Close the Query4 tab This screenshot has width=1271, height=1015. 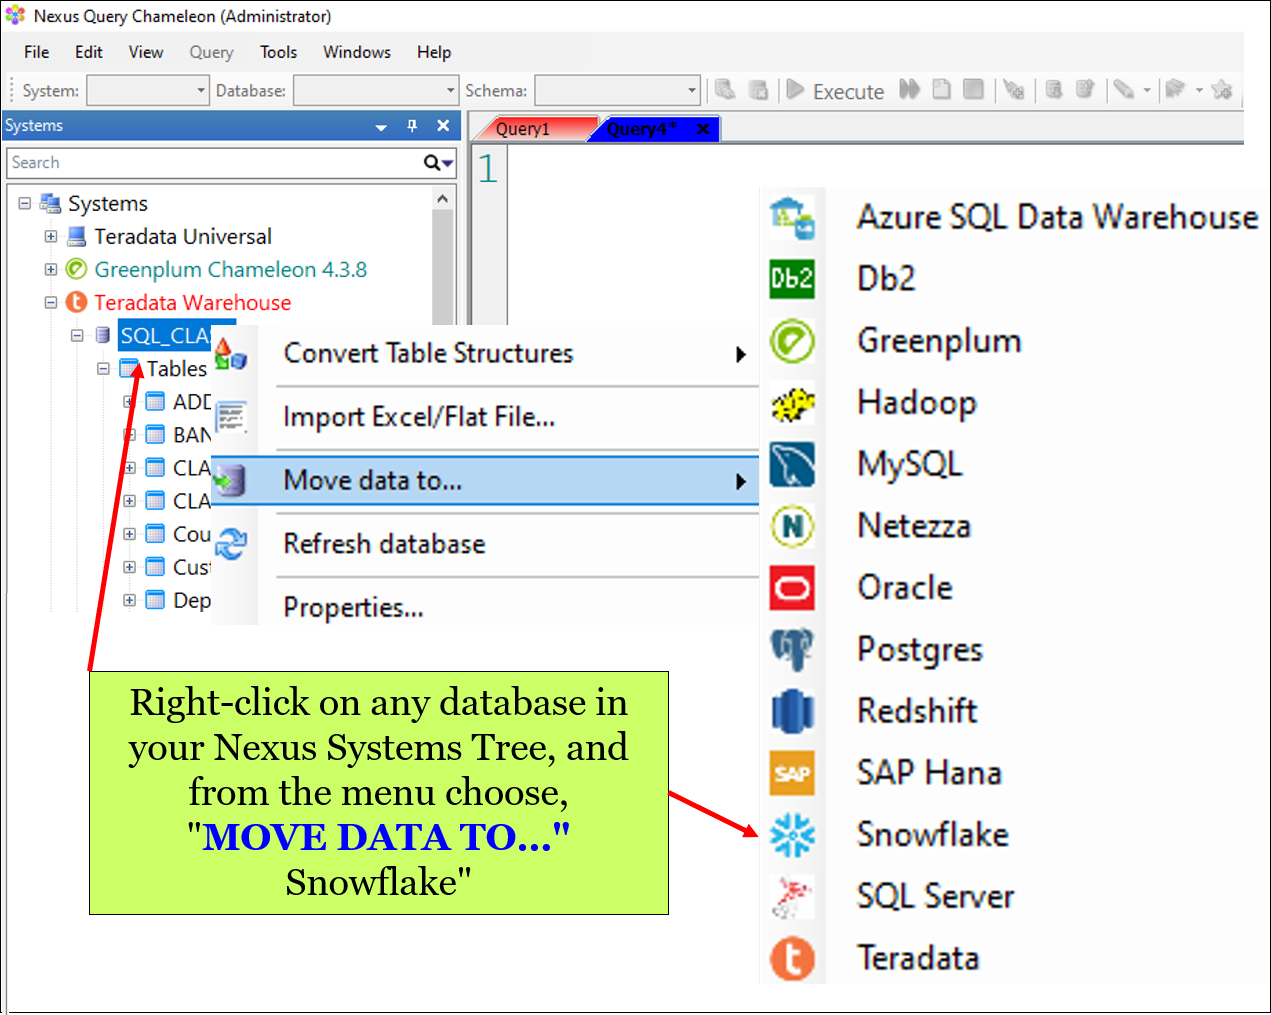pyautogui.click(x=703, y=129)
